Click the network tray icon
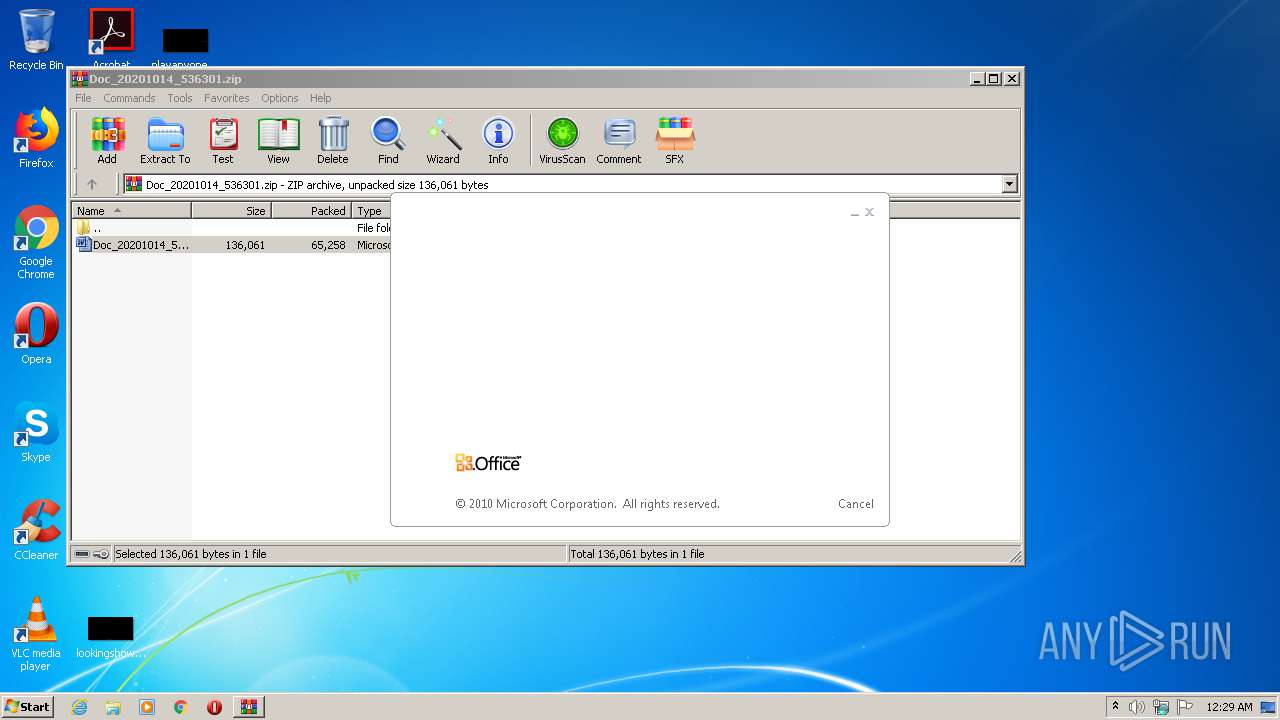 (x=1160, y=707)
